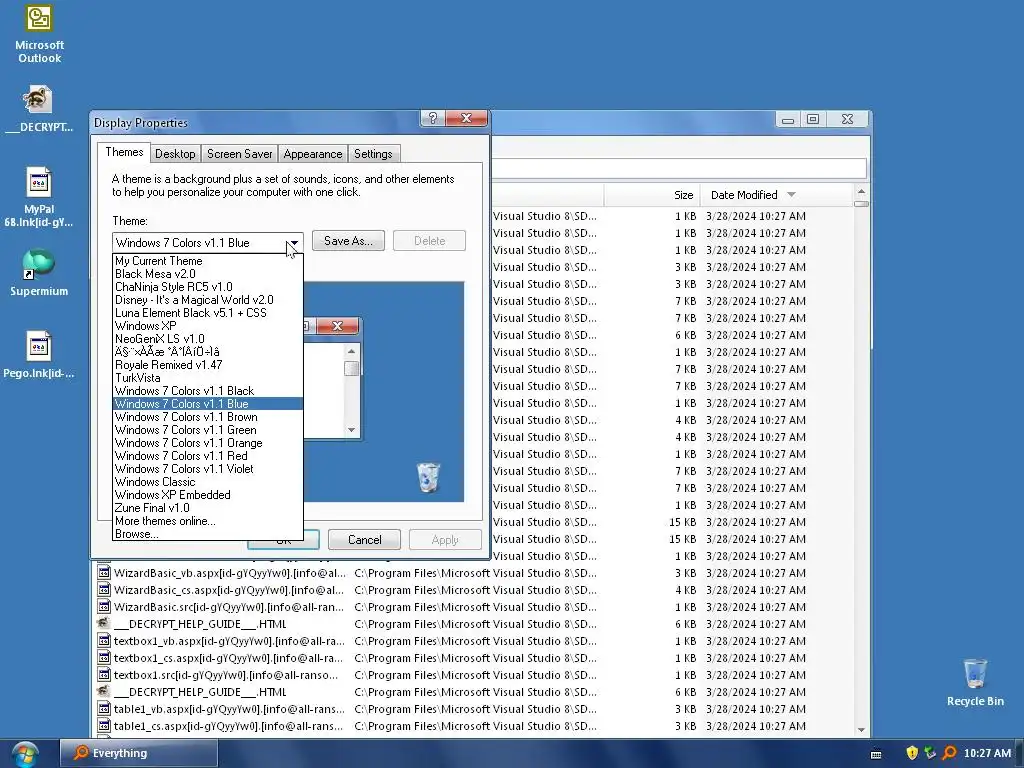Choose Royale Remixed v1.47 theme
This screenshot has width=1024, height=768.
[208, 365]
